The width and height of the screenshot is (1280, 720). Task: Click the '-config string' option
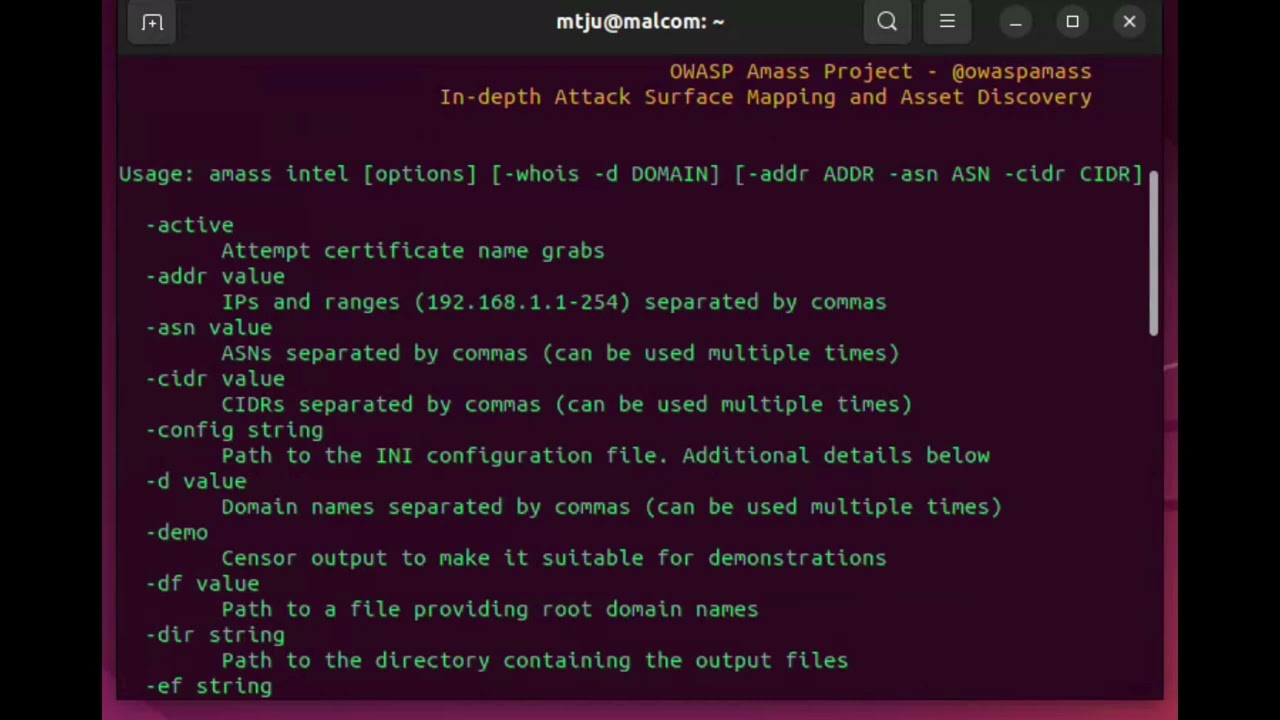click(x=234, y=430)
